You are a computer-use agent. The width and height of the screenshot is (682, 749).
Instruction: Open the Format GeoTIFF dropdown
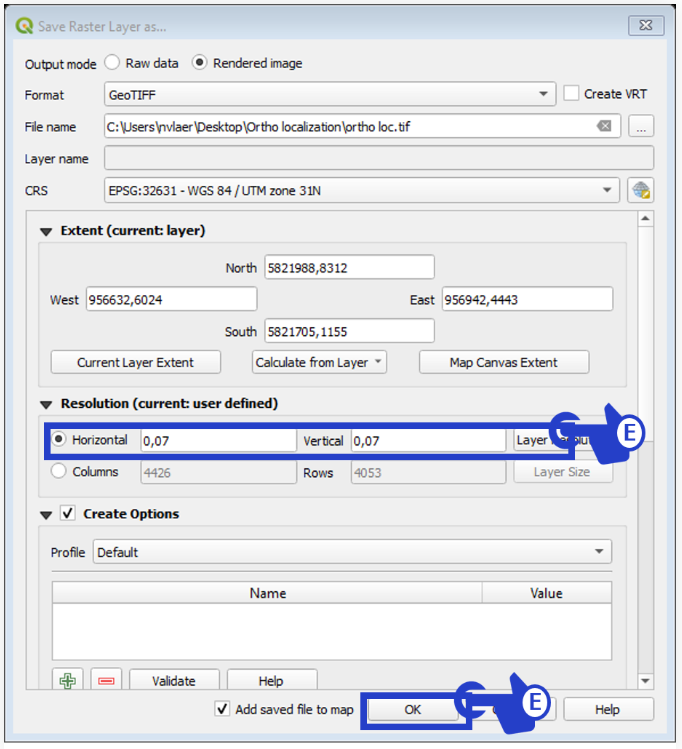click(x=330, y=95)
